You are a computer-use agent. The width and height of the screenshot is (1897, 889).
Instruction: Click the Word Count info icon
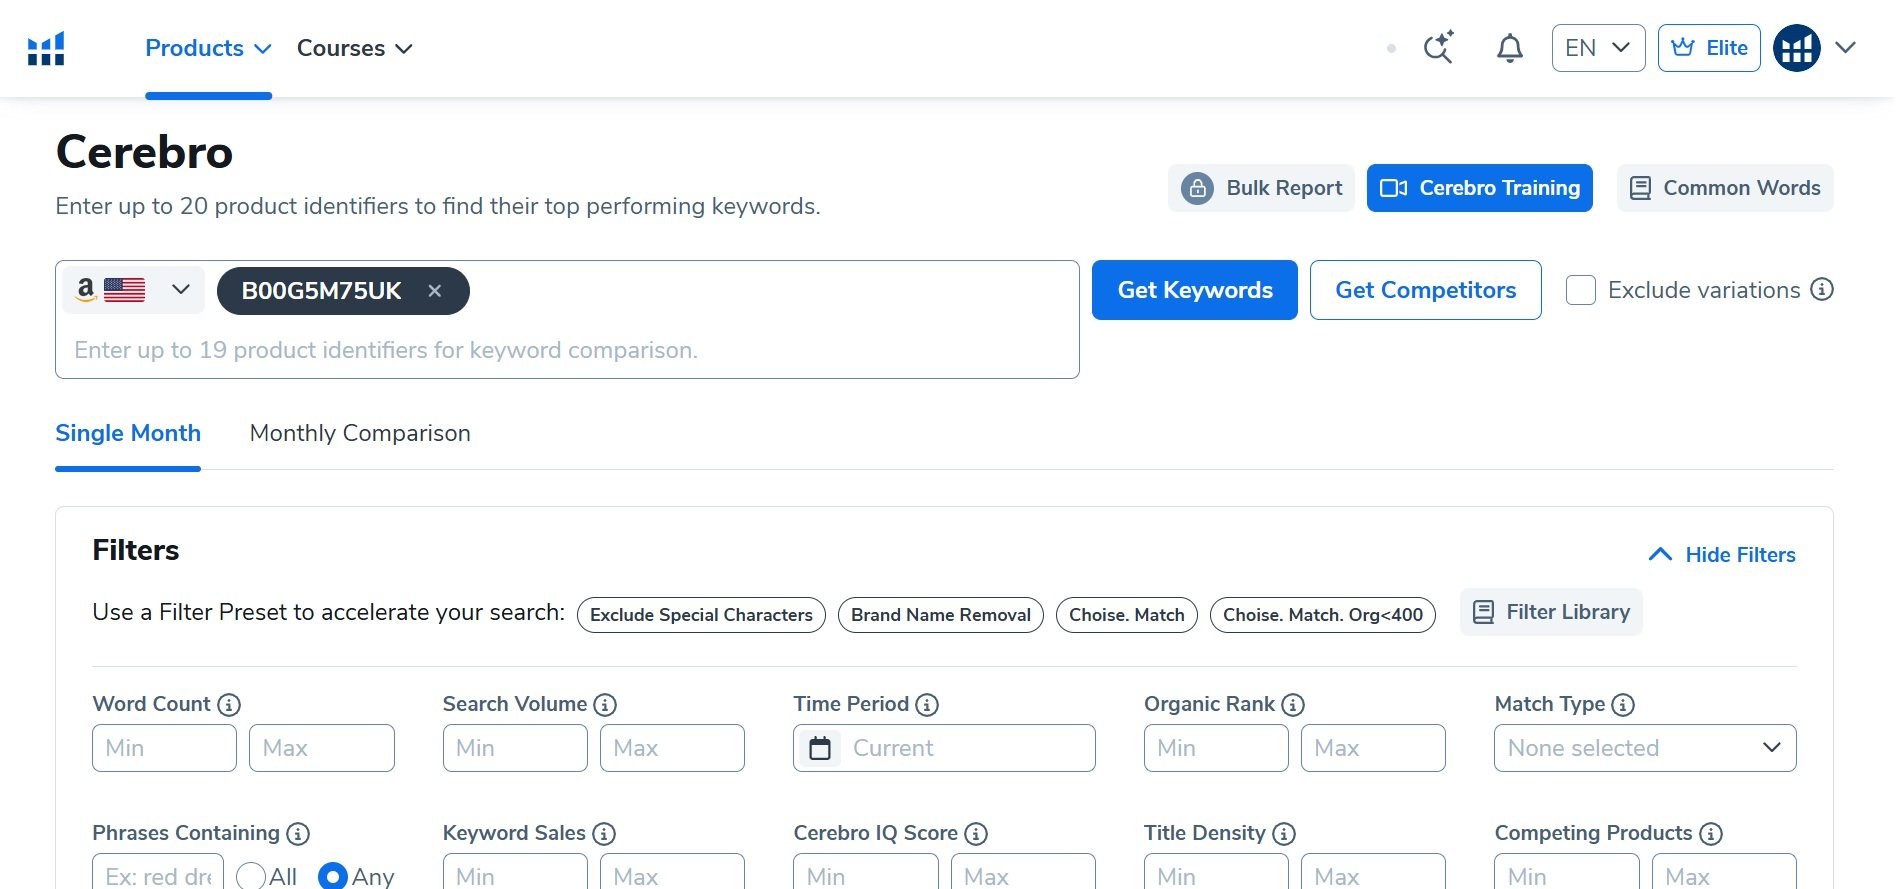229,705
